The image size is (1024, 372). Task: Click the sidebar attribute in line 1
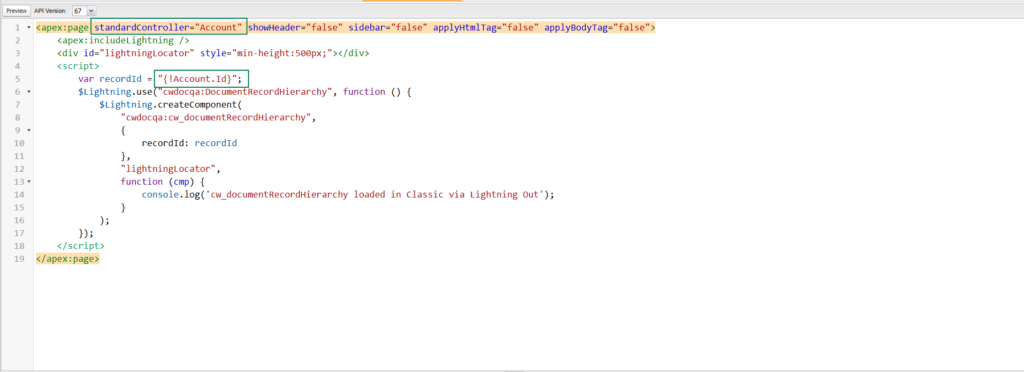coord(366,28)
